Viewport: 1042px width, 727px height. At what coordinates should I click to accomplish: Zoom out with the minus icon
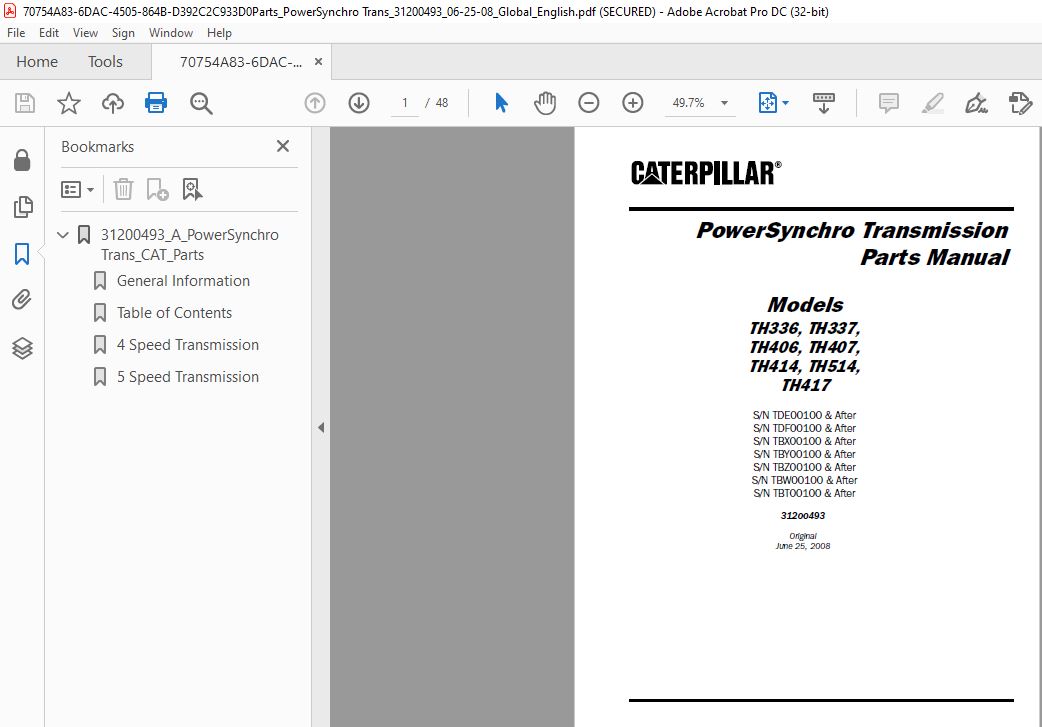589,103
